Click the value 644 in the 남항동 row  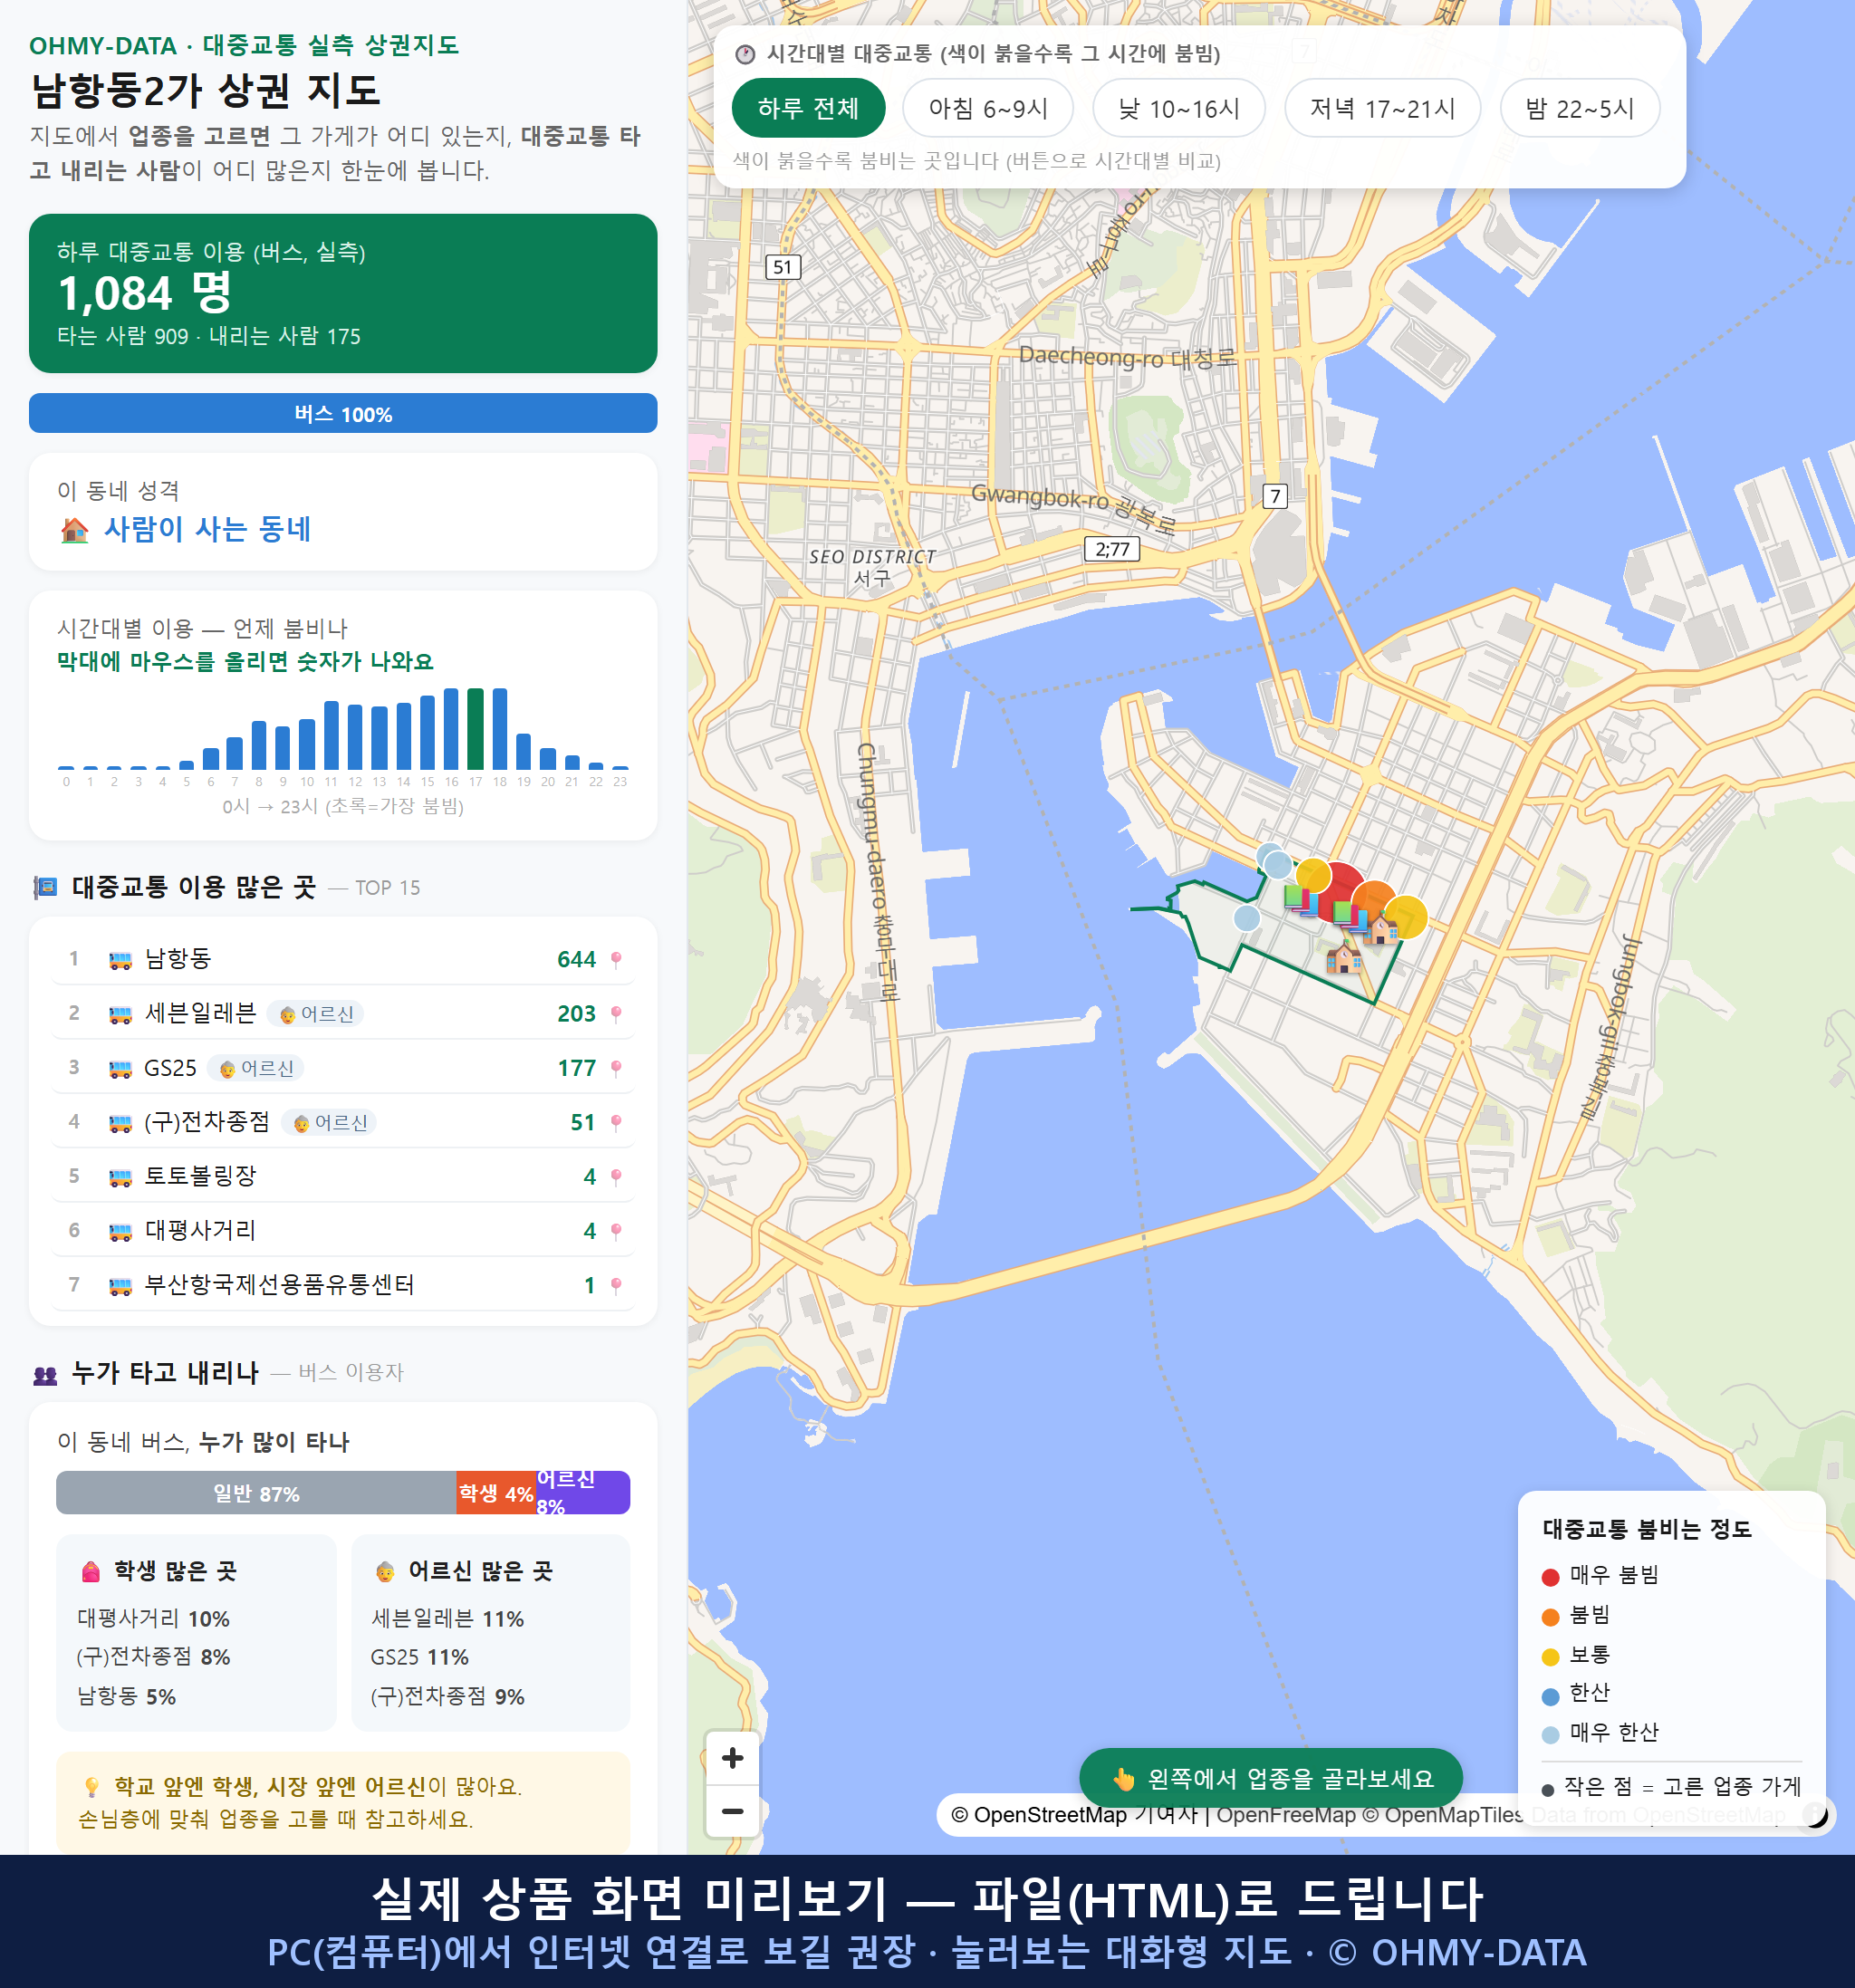(x=576, y=959)
